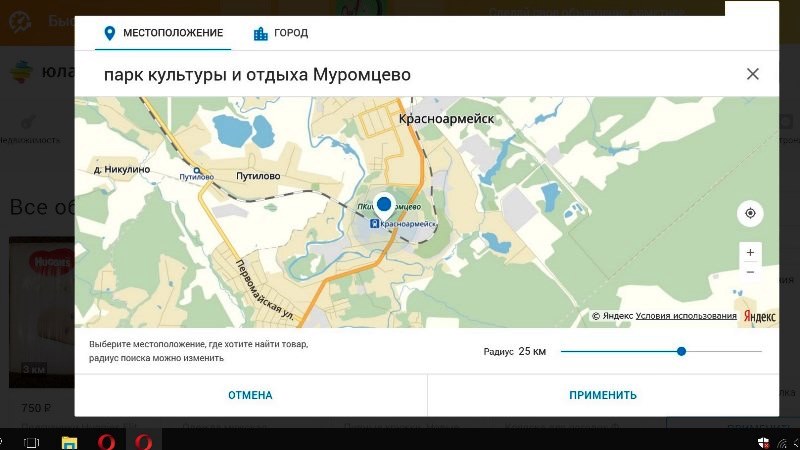This screenshot has width=800, height=450.
Task: Click the Яндекс logo on map
Action: pyautogui.click(x=759, y=316)
